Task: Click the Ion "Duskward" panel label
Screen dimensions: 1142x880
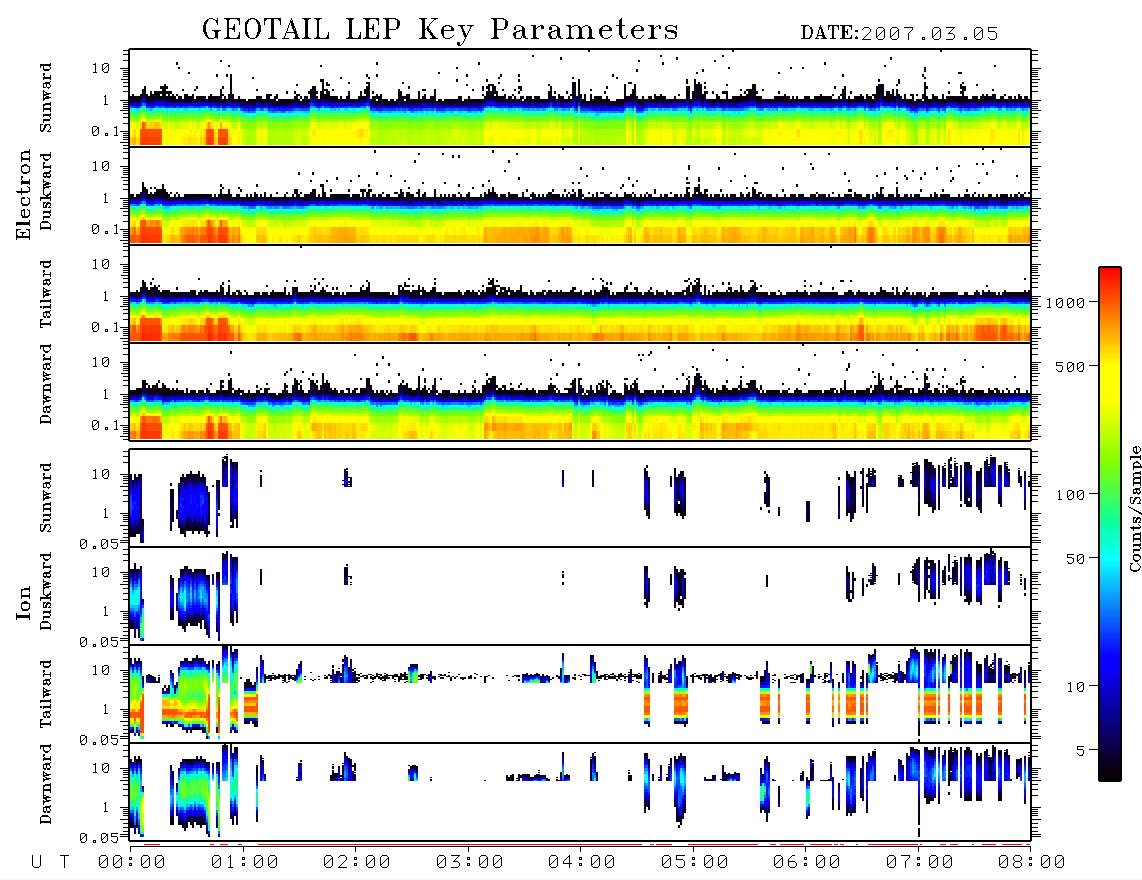Action: pyautogui.click(x=46, y=591)
